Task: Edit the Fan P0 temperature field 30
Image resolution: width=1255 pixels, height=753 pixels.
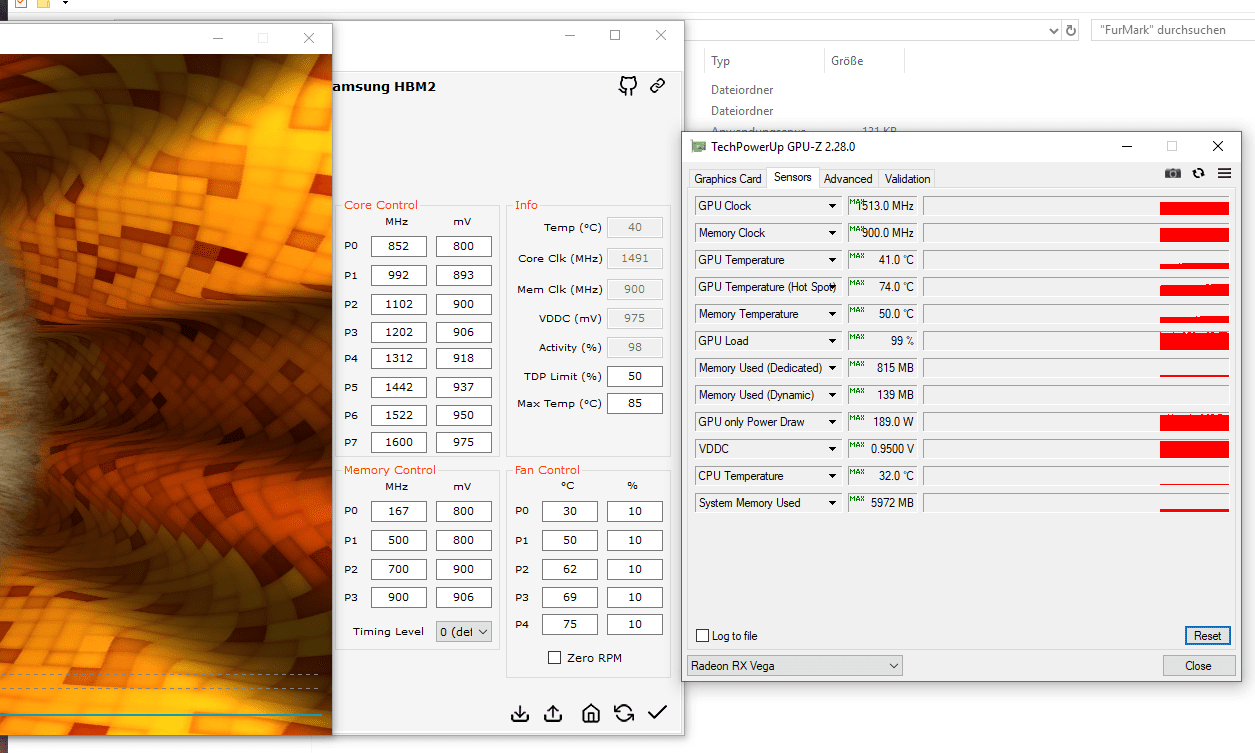Action: pyautogui.click(x=570, y=511)
